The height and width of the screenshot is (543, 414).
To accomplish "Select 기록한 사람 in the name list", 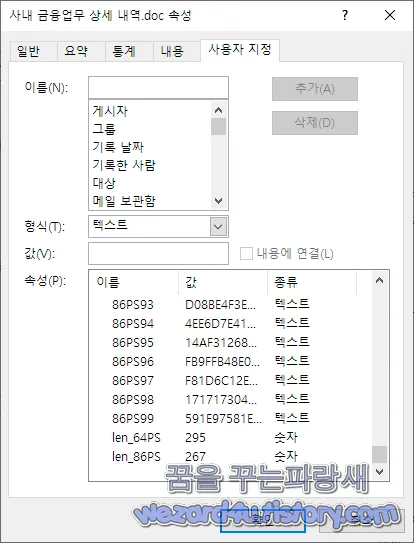I will click(150, 165).
